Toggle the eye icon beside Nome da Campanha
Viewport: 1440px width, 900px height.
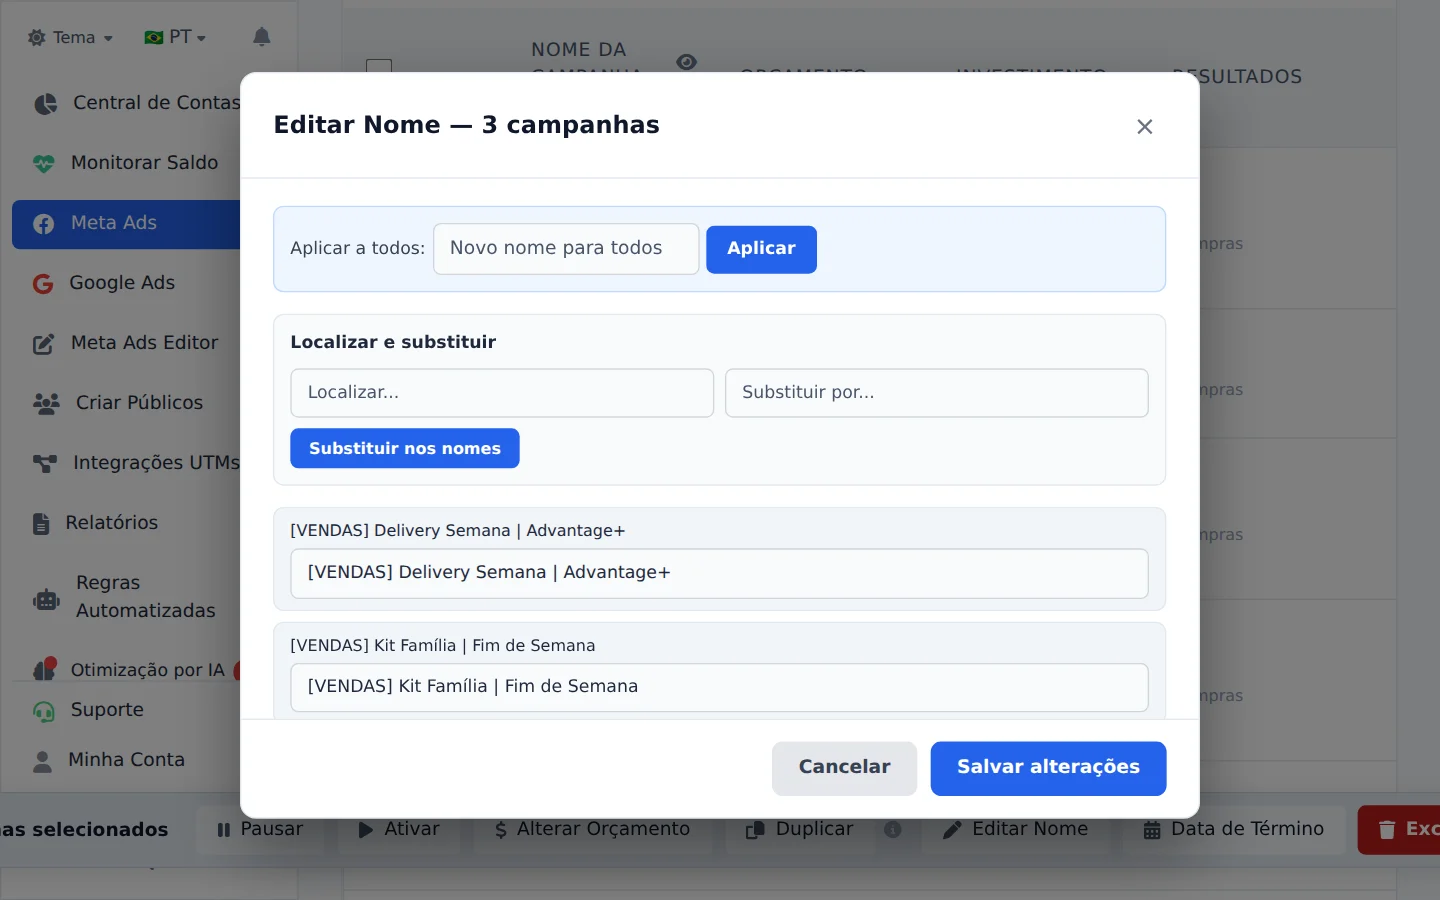coord(686,62)
